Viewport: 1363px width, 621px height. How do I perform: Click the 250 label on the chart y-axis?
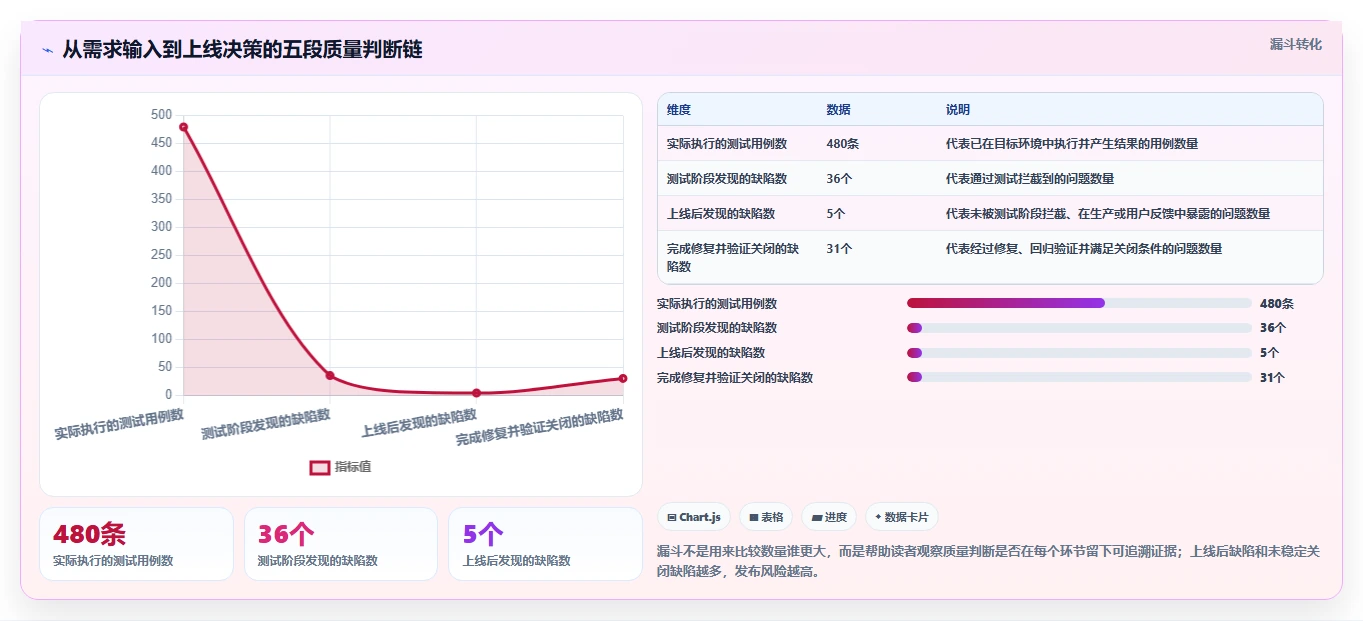[x=161, y=255]
